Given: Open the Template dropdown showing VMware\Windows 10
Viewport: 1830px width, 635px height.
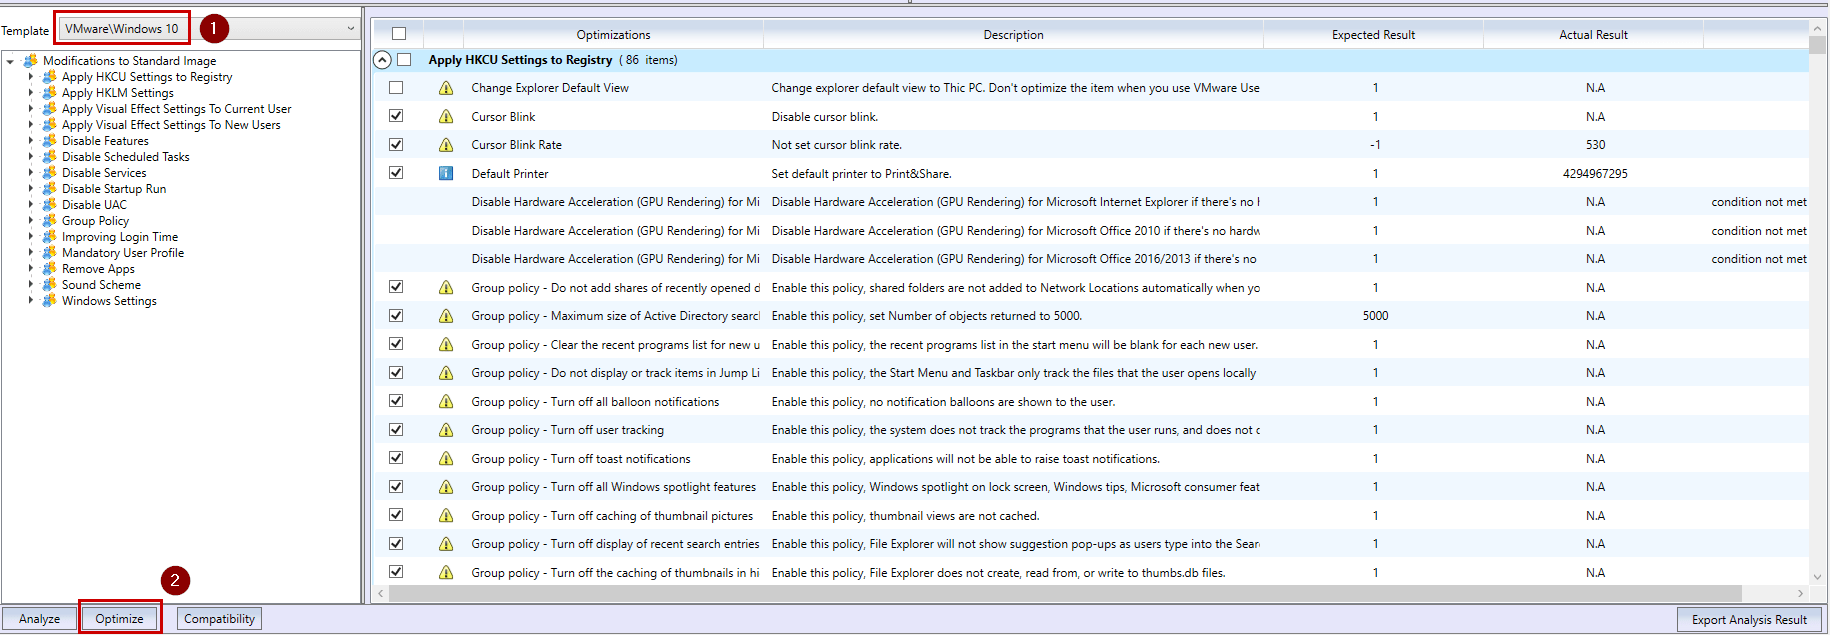Looking at the screenshot, I should [207, 29].
